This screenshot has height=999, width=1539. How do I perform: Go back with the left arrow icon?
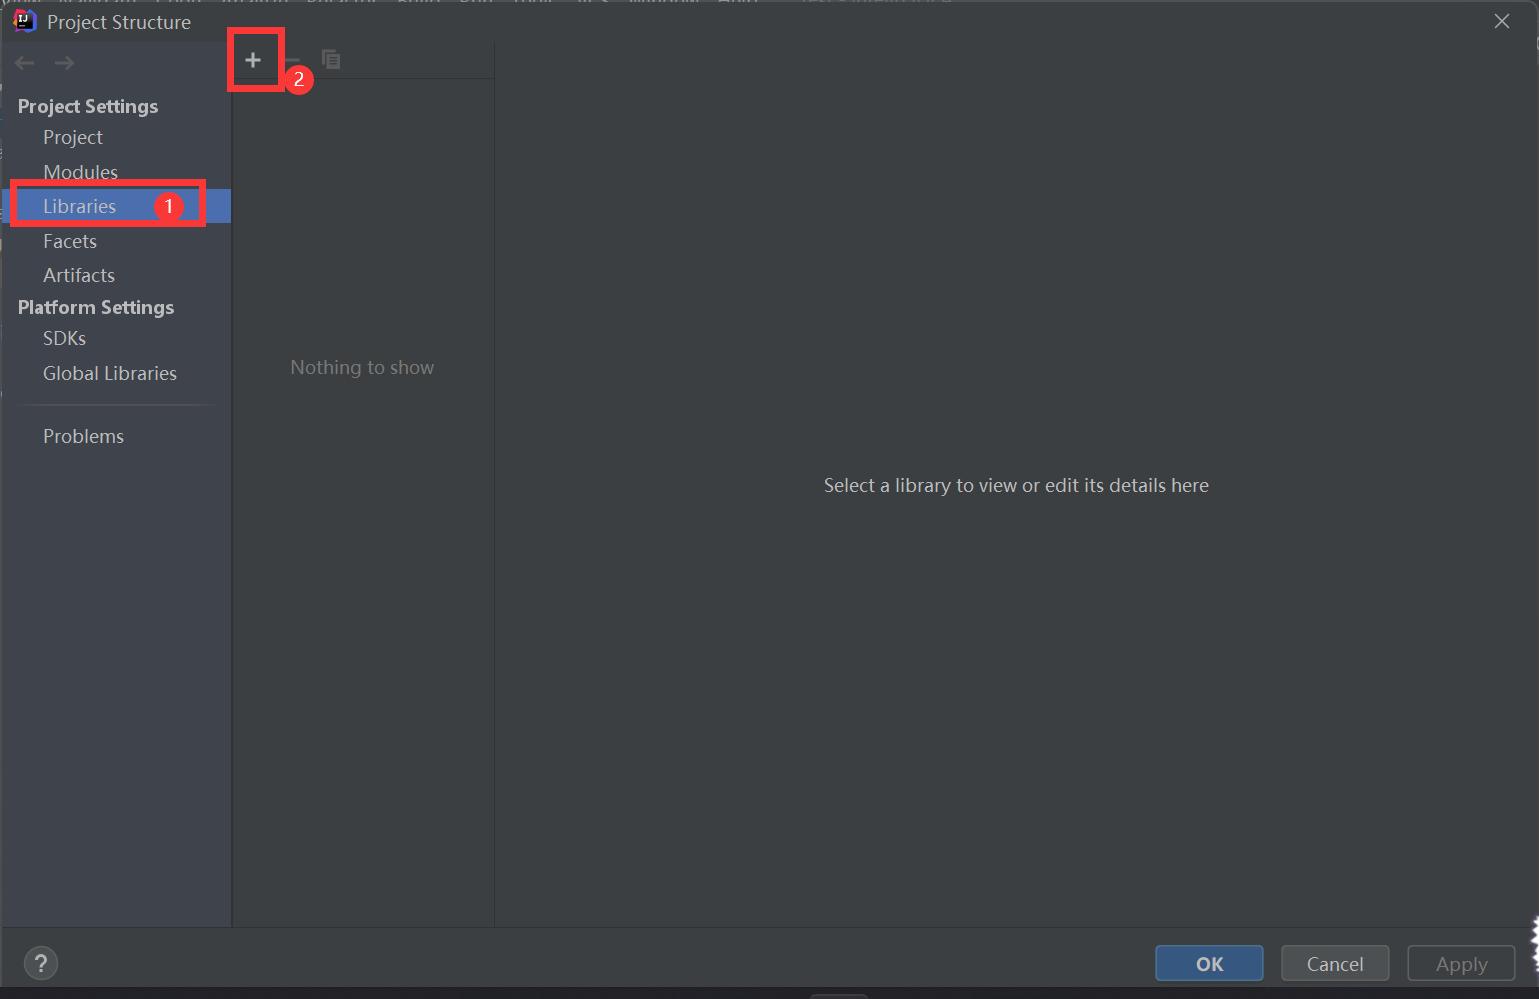[x=25, y=63]
